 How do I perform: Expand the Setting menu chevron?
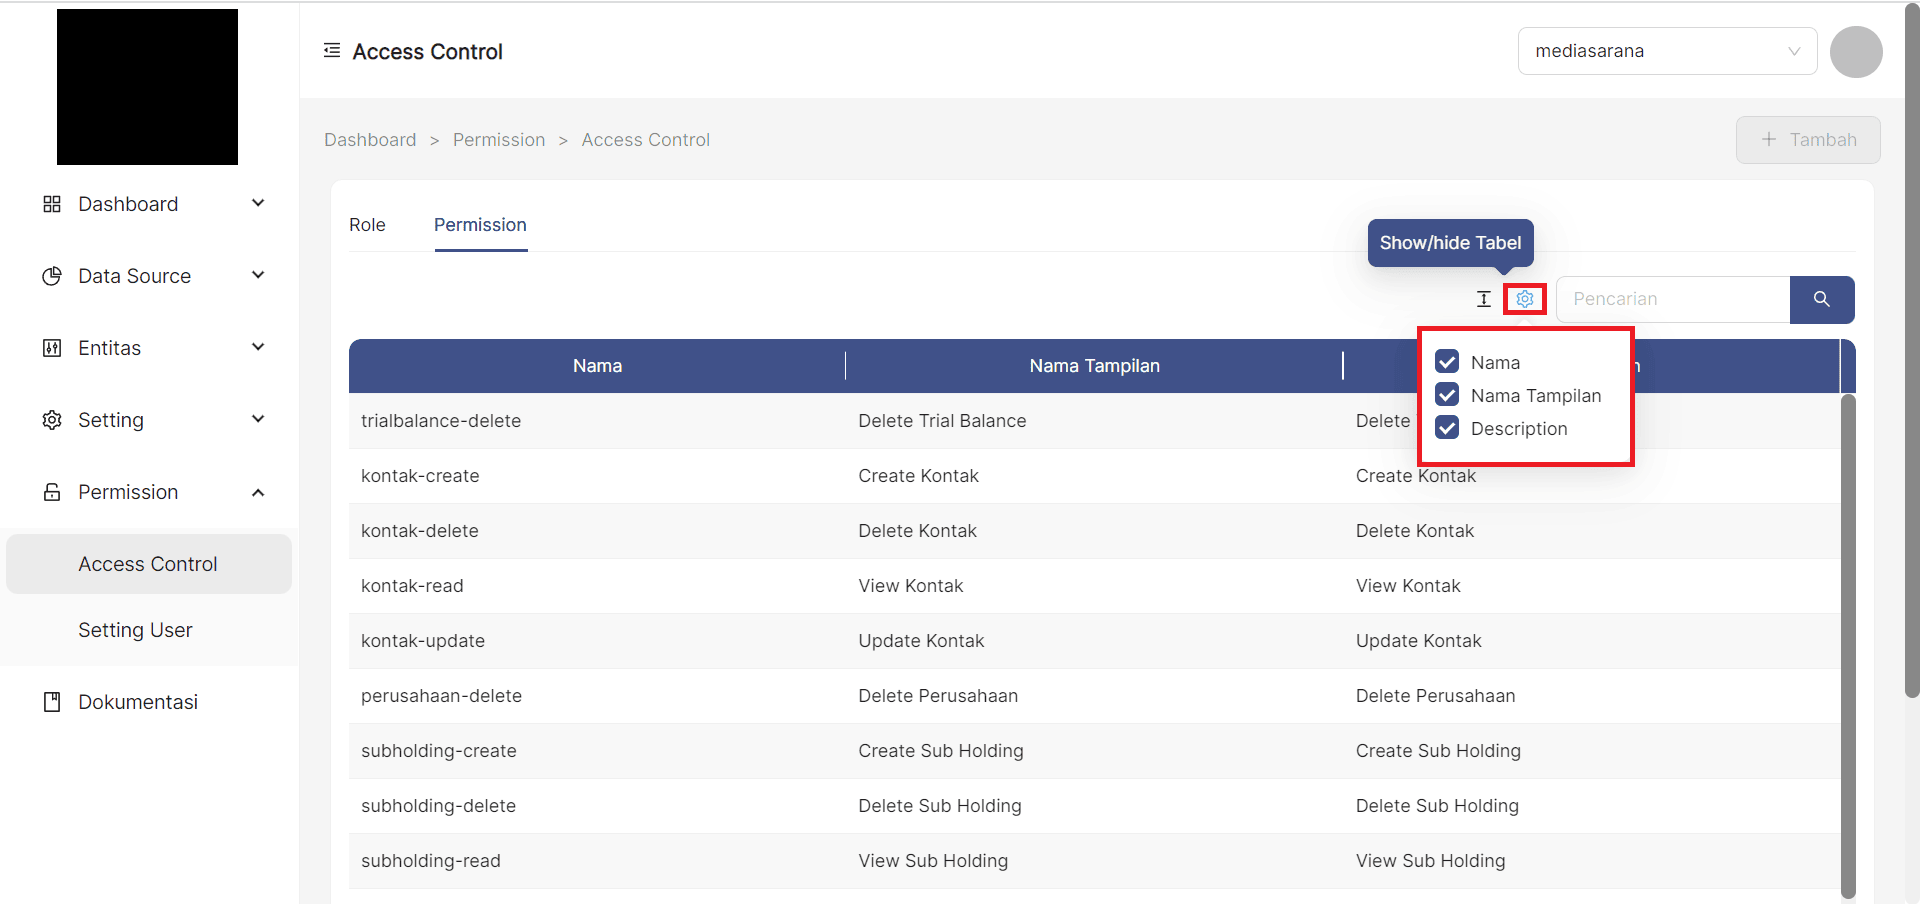pyautogui.click(x=258, y=420)
